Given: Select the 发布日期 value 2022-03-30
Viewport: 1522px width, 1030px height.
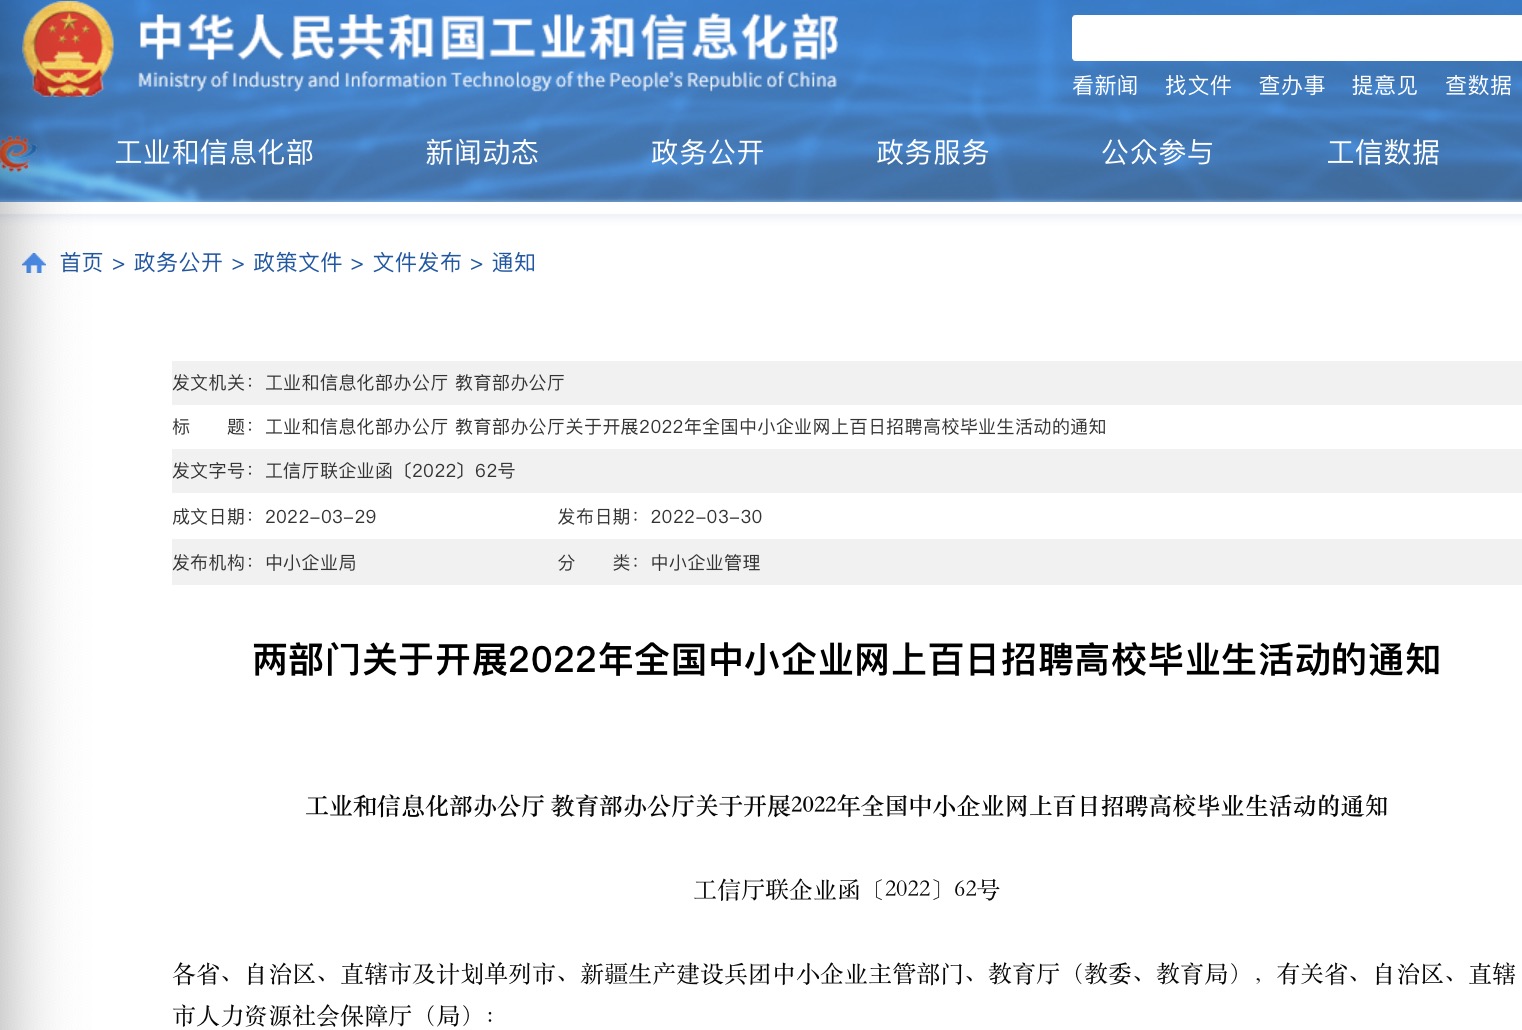Looking at the screenshot, I should pos(706,517).
